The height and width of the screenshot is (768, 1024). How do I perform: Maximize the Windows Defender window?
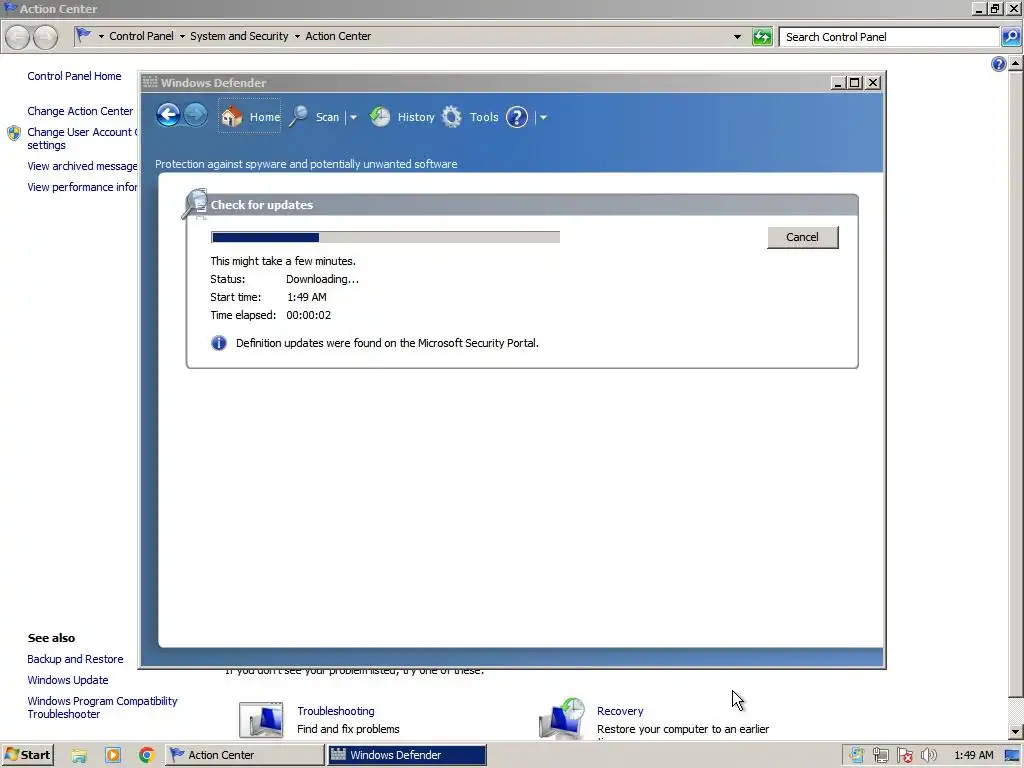click(854, 82)
